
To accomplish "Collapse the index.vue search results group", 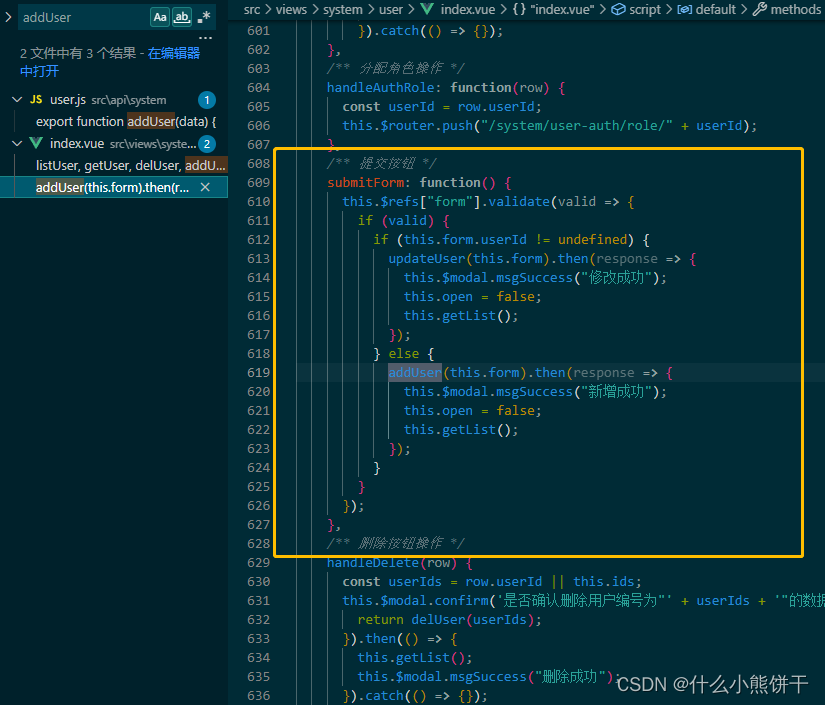I will [x=17, y=144].
